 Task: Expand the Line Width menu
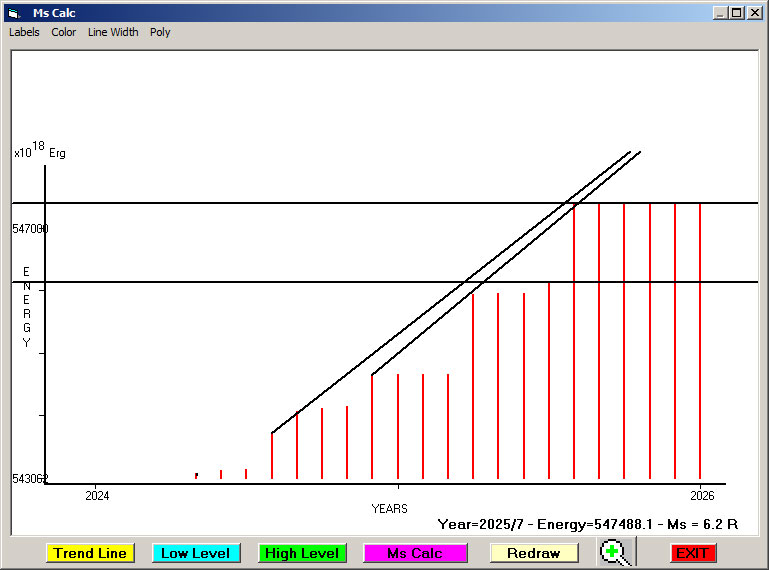click(113, 32)
